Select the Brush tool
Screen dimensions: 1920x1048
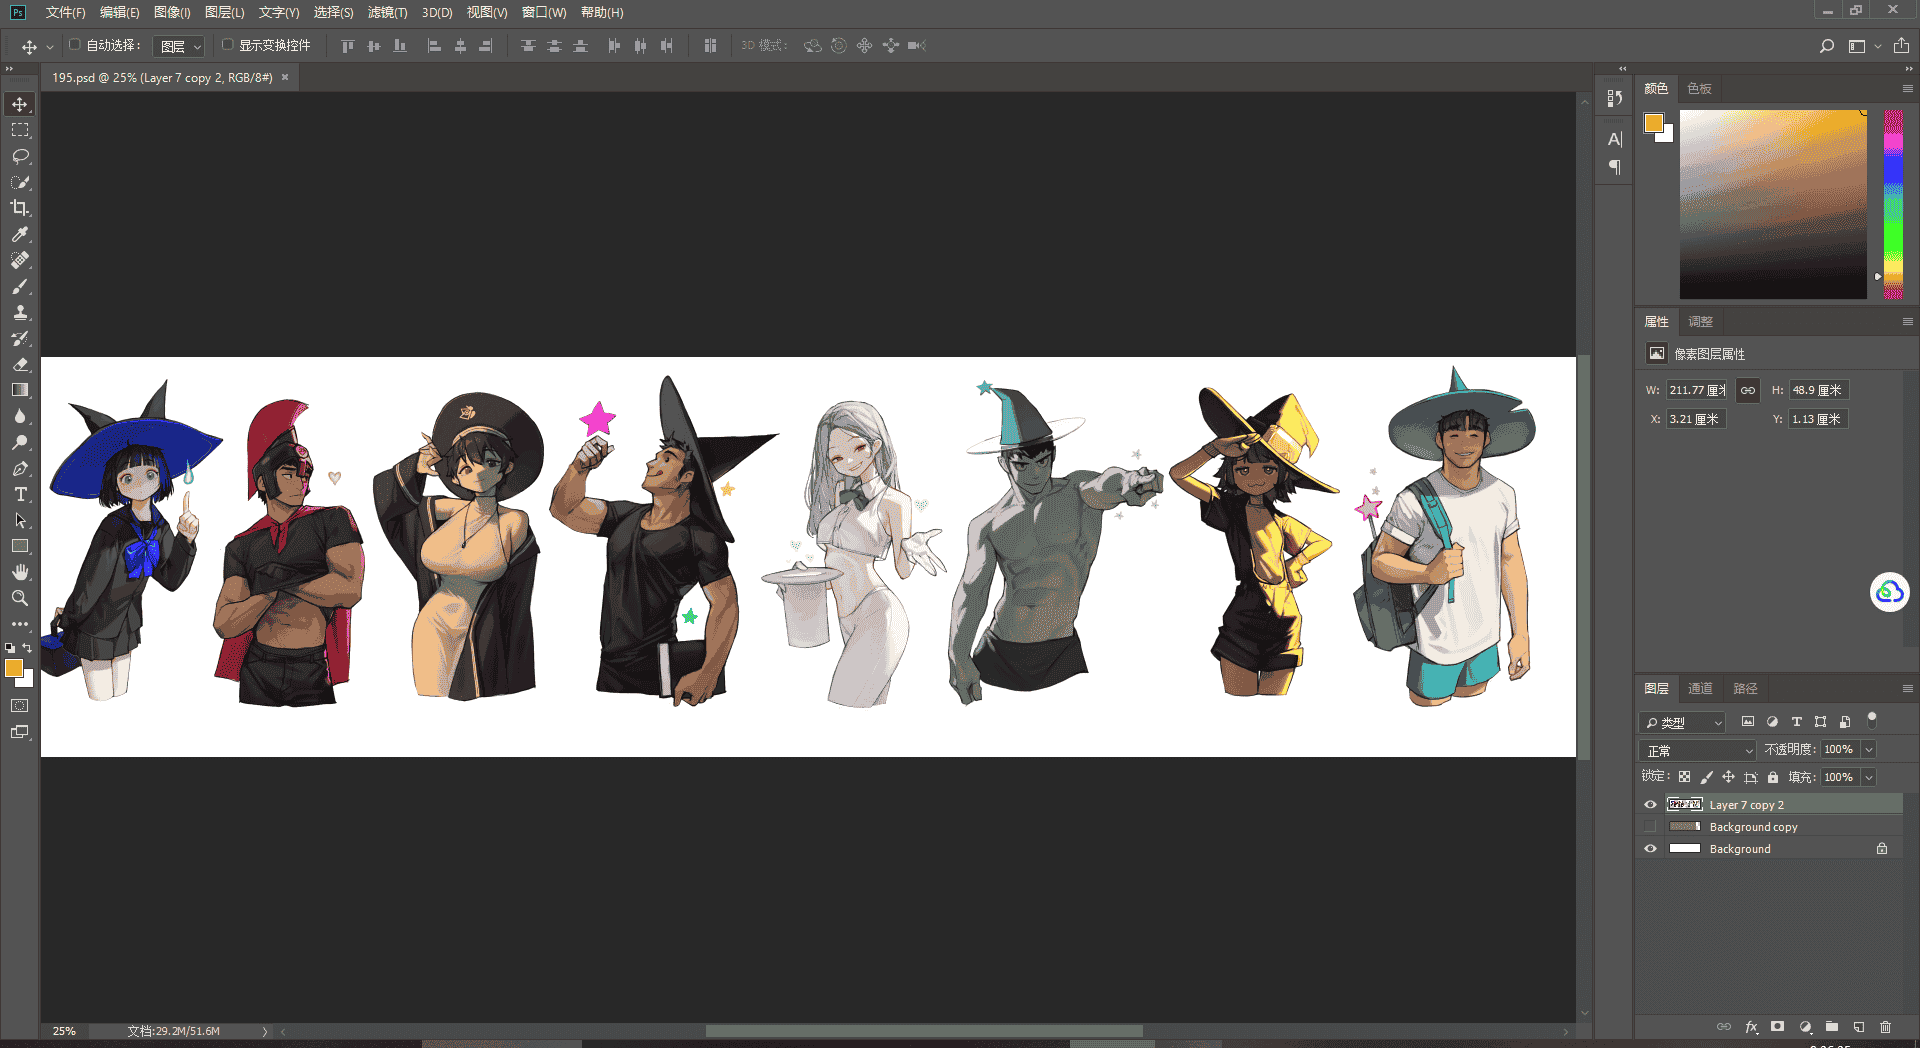20,286
